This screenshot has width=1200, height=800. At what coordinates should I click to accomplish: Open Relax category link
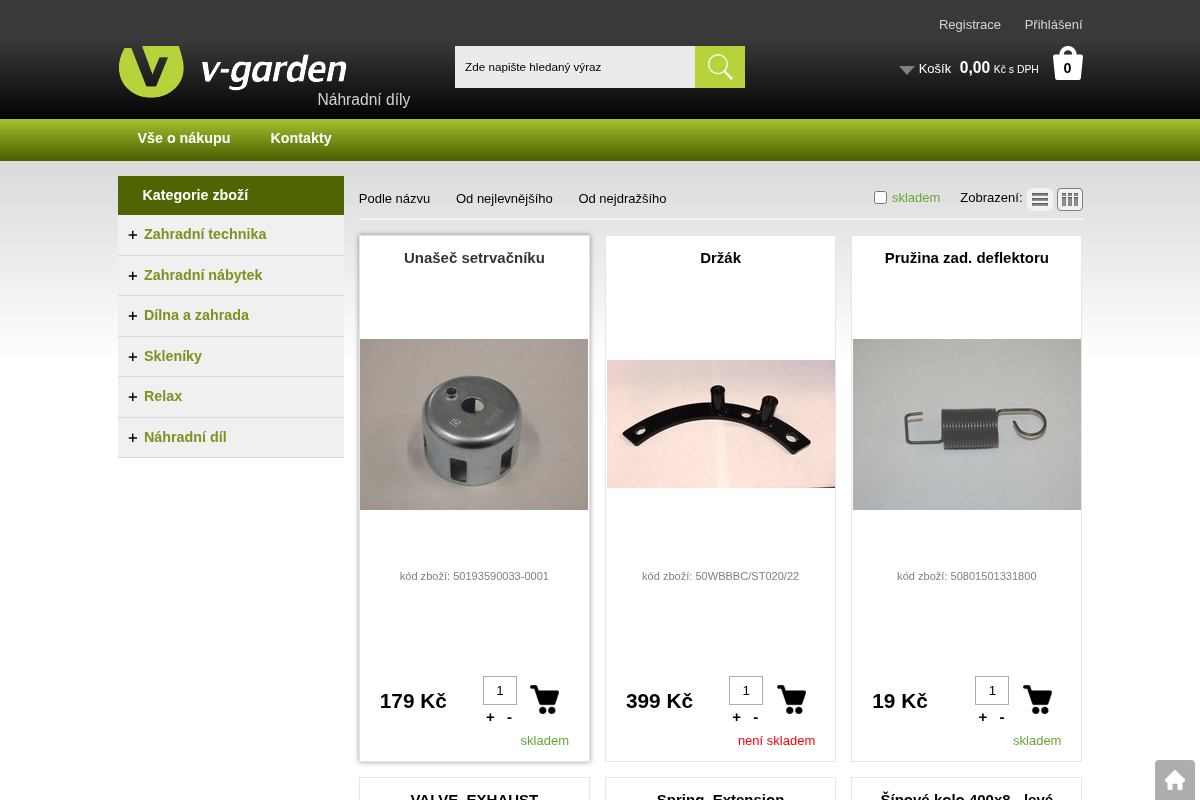(x=163, y=396)
